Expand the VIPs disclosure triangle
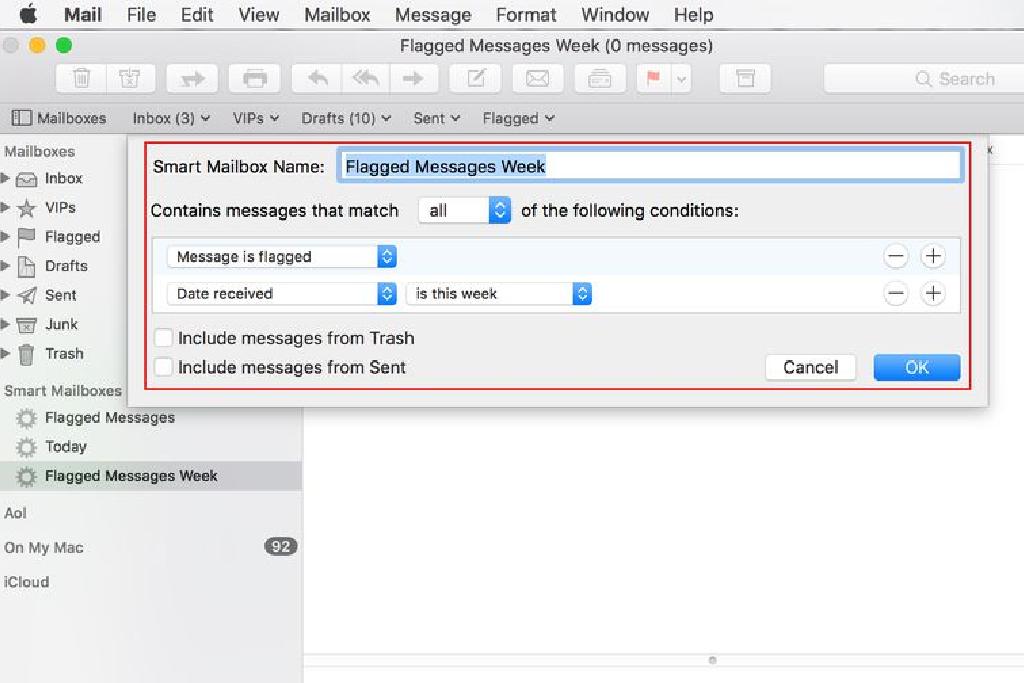This screenshot has height=683, width=1024. coord(5,208)
